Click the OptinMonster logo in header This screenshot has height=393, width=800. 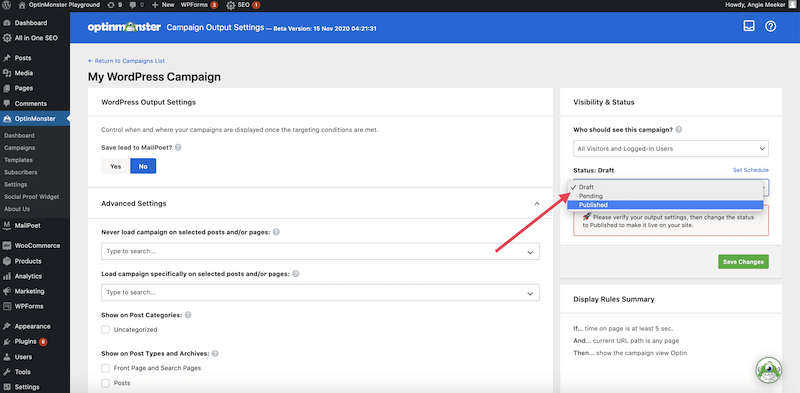tap(124, 27)
